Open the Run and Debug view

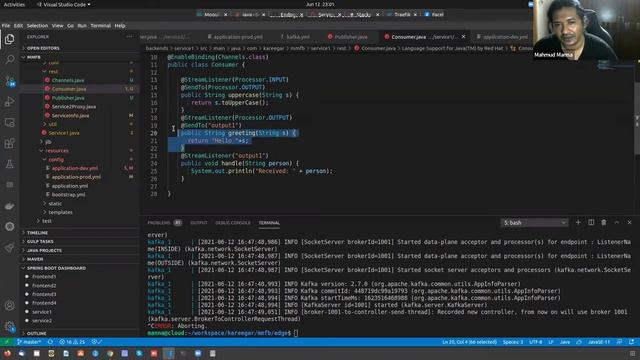(9, 102)
